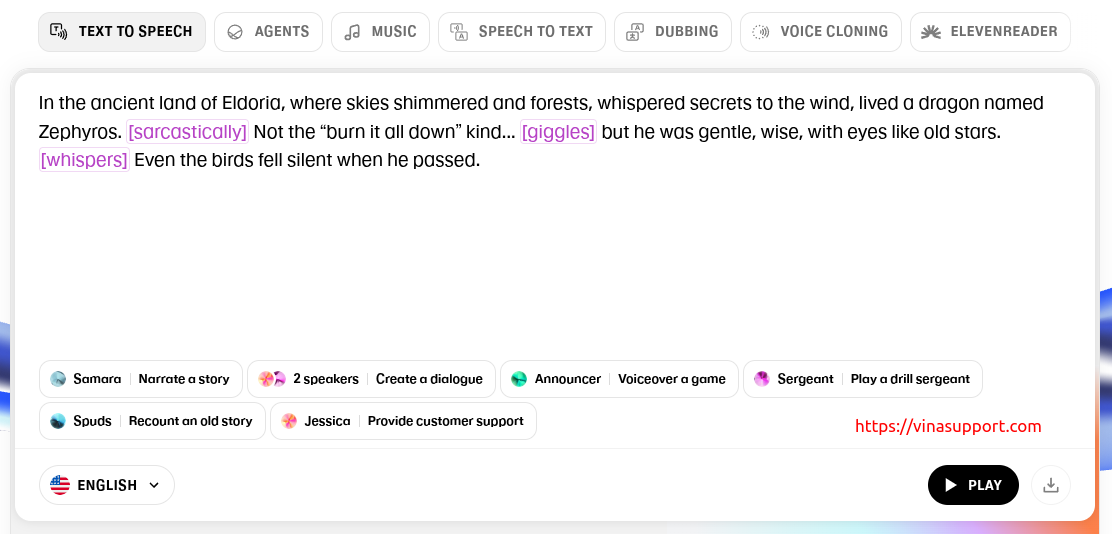Click the Samara voice avatar icon
The height and width of the screenshot is (534, 1112).
tap(58, 379)
